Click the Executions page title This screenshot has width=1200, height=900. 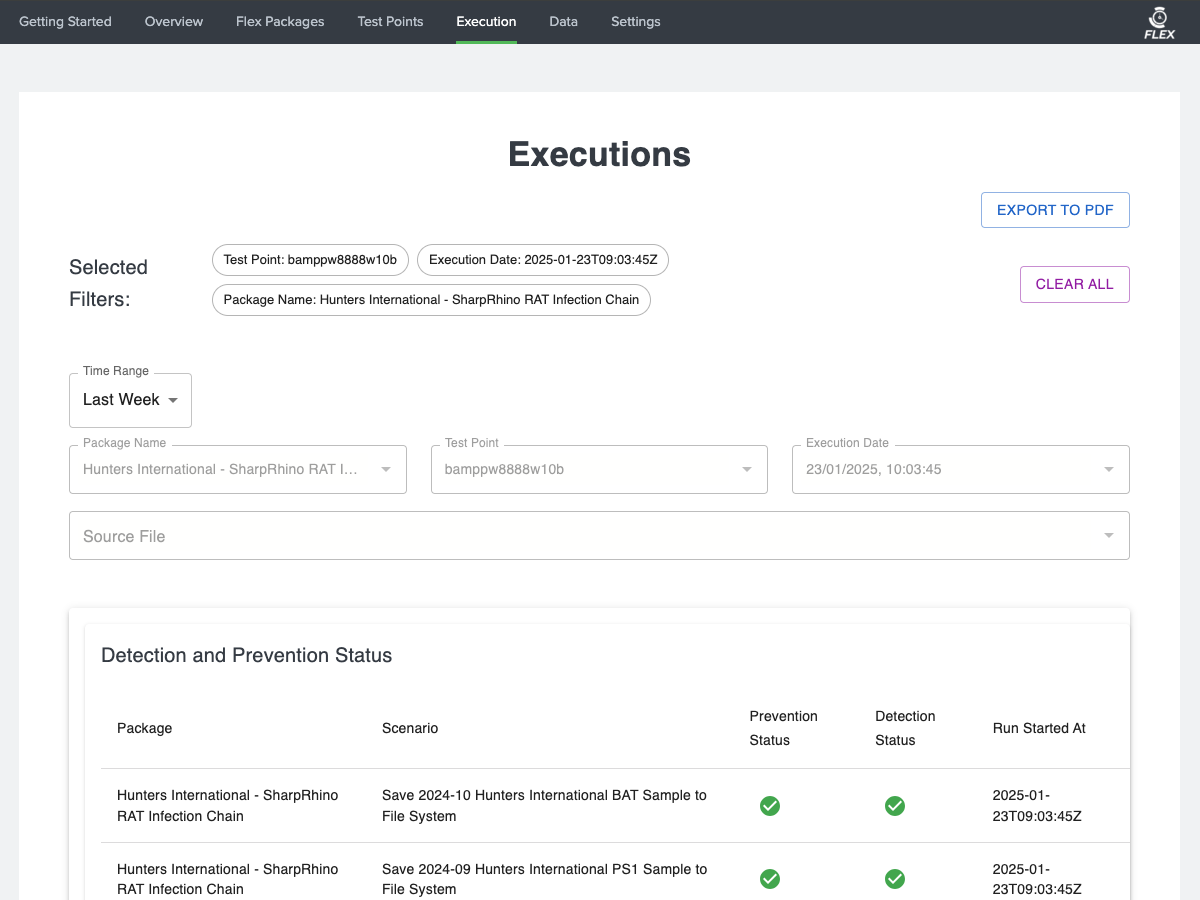point(599,154)
